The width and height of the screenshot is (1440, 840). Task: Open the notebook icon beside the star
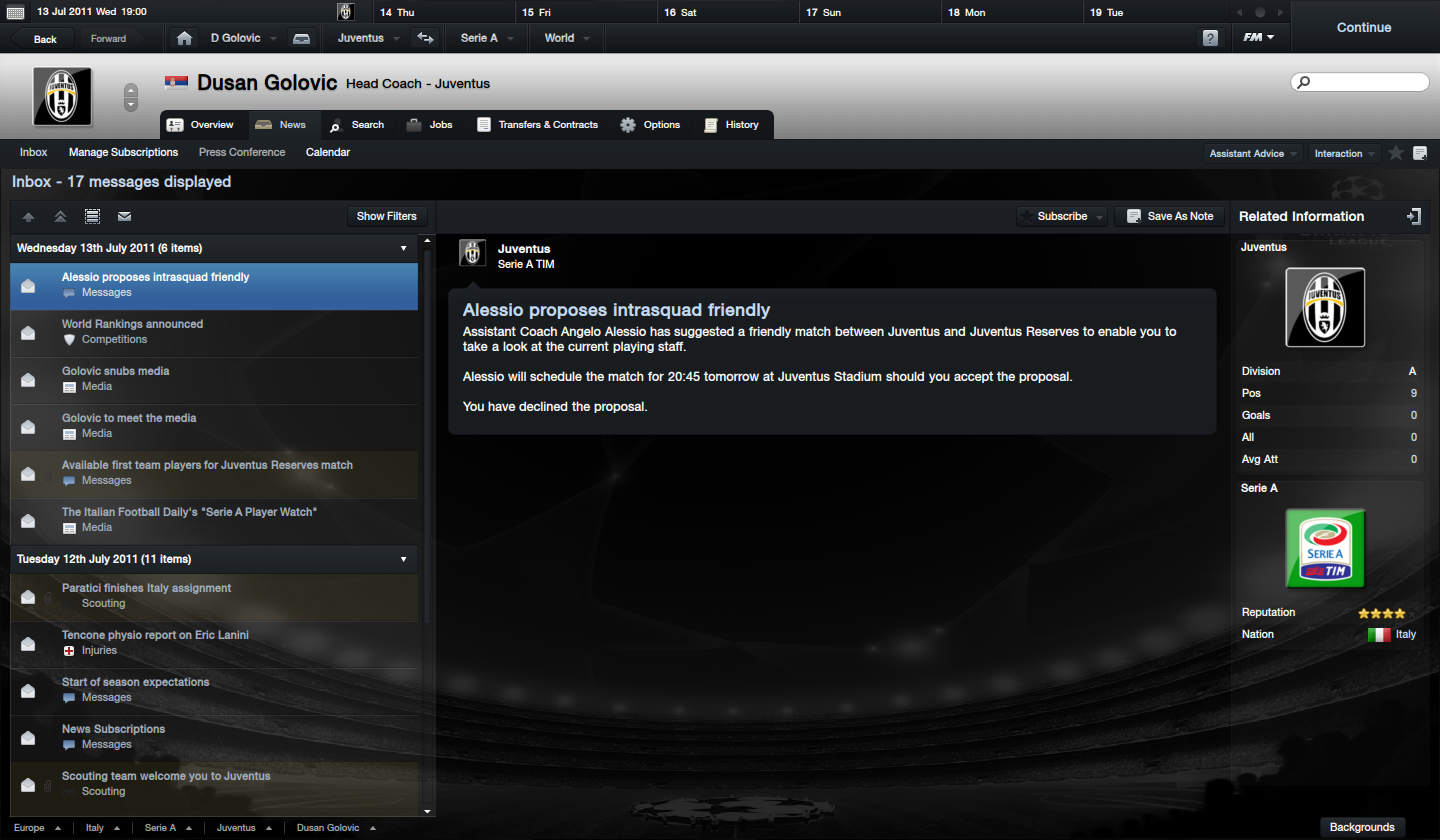click(1420, 153)
